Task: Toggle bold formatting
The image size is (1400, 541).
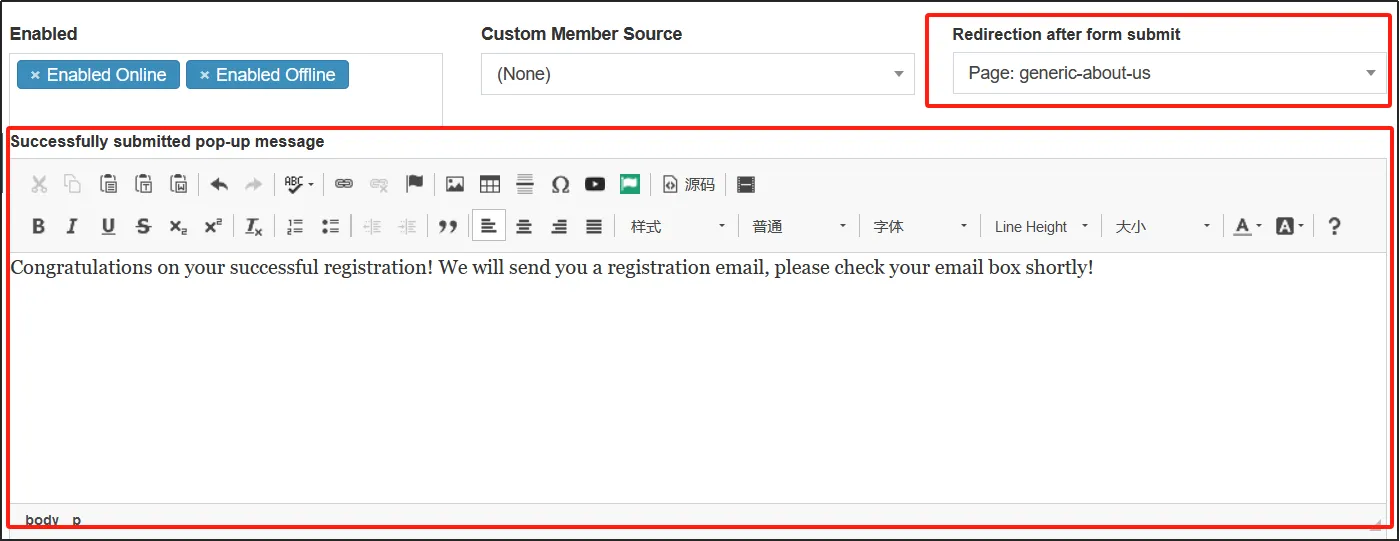Action: [39, 227]
